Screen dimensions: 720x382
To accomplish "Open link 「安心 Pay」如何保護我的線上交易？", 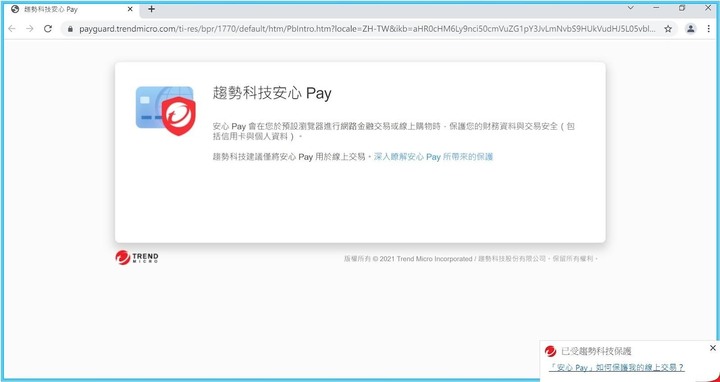I will click(617, 367).
